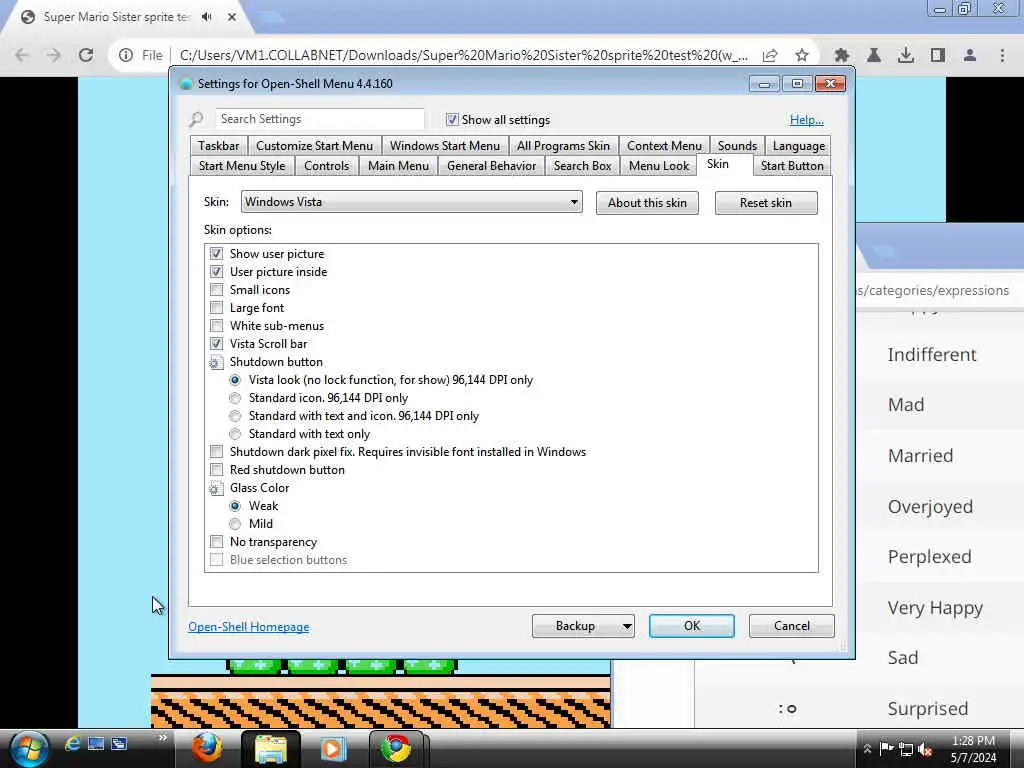Select Standard with text only radio

235,434
